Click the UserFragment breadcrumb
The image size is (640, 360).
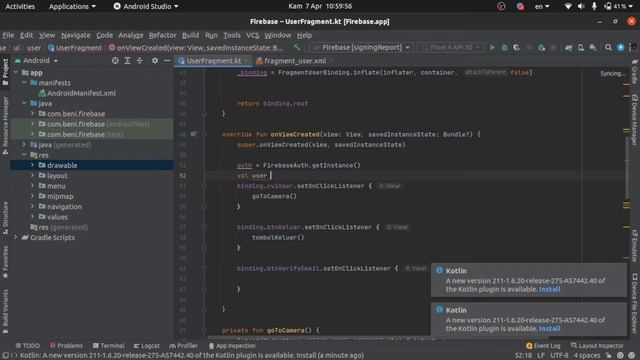[75, 48]
